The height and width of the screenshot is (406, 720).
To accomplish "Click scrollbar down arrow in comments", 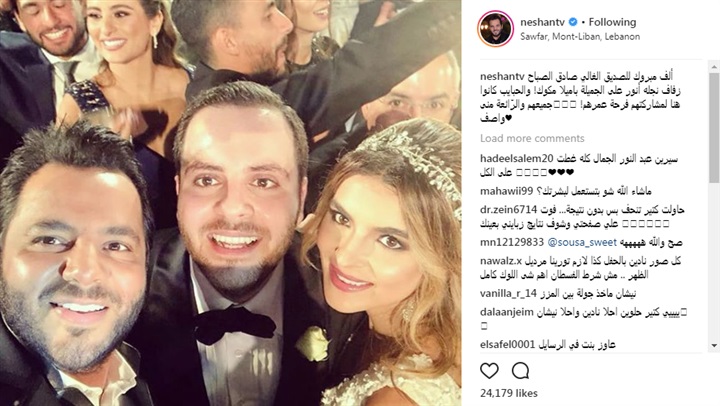I will point(714,345).
